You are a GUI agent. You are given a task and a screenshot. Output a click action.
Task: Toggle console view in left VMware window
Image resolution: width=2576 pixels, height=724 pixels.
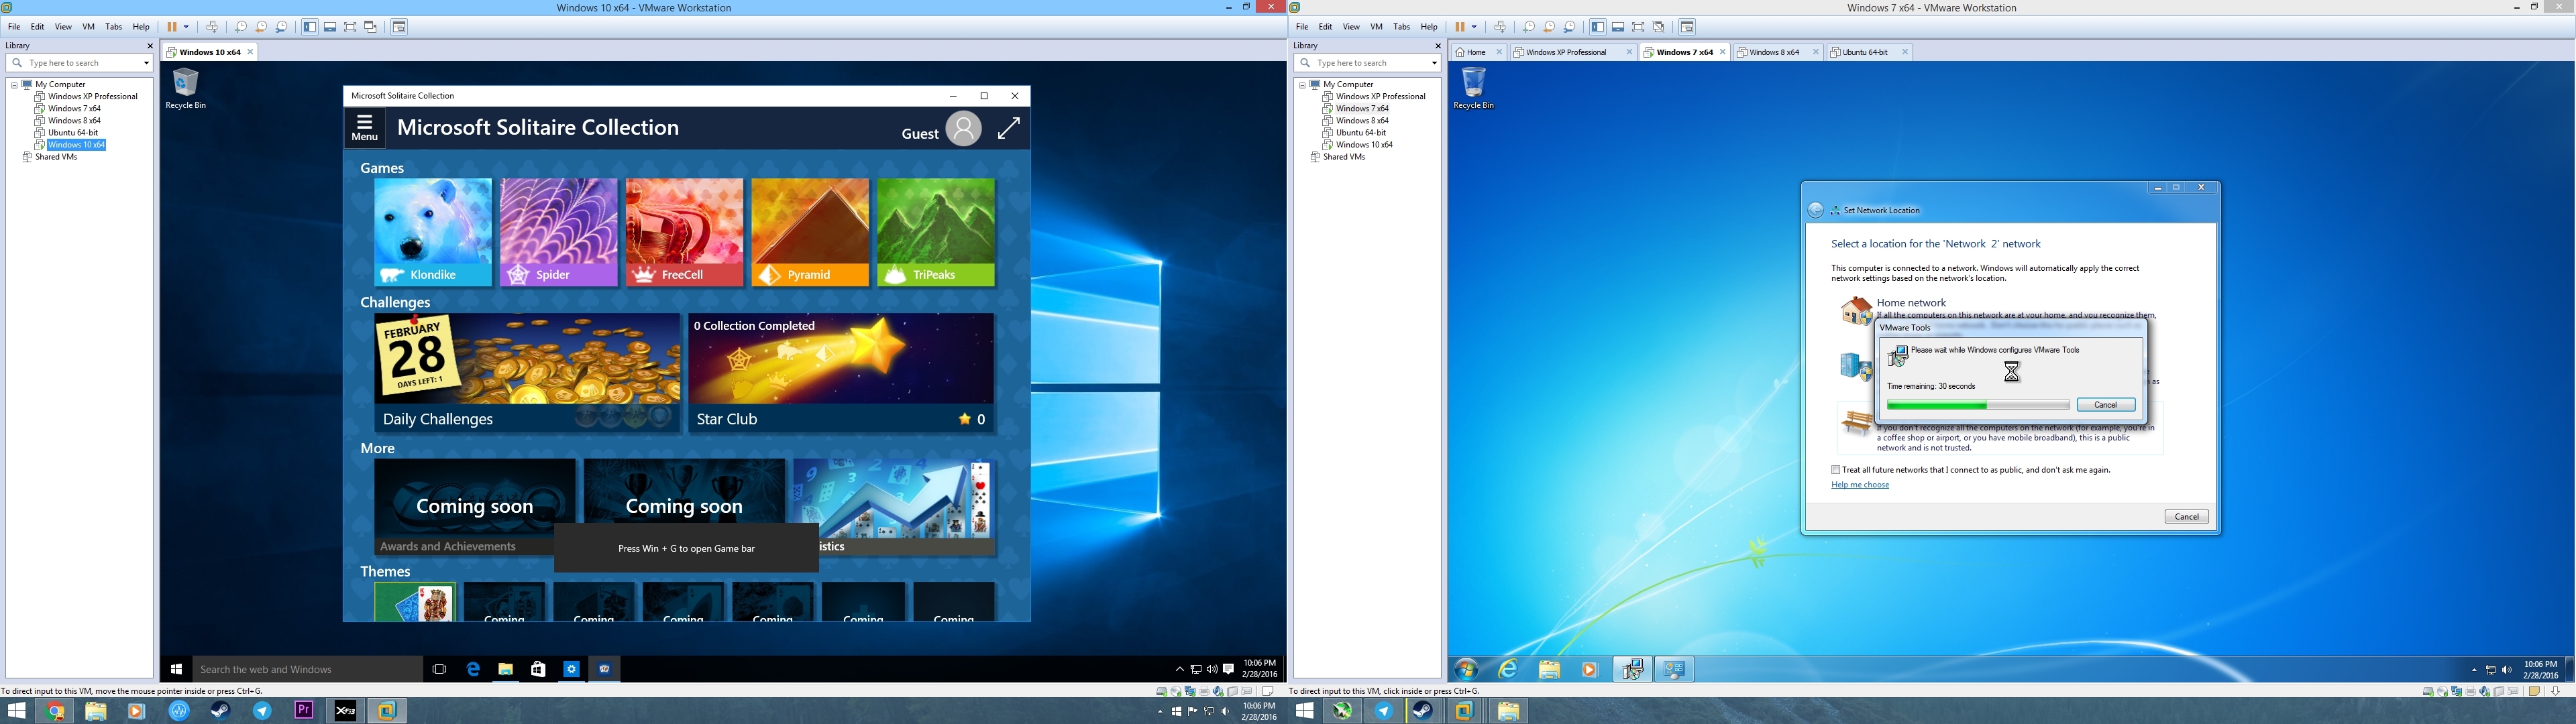[x=399, y=27]
